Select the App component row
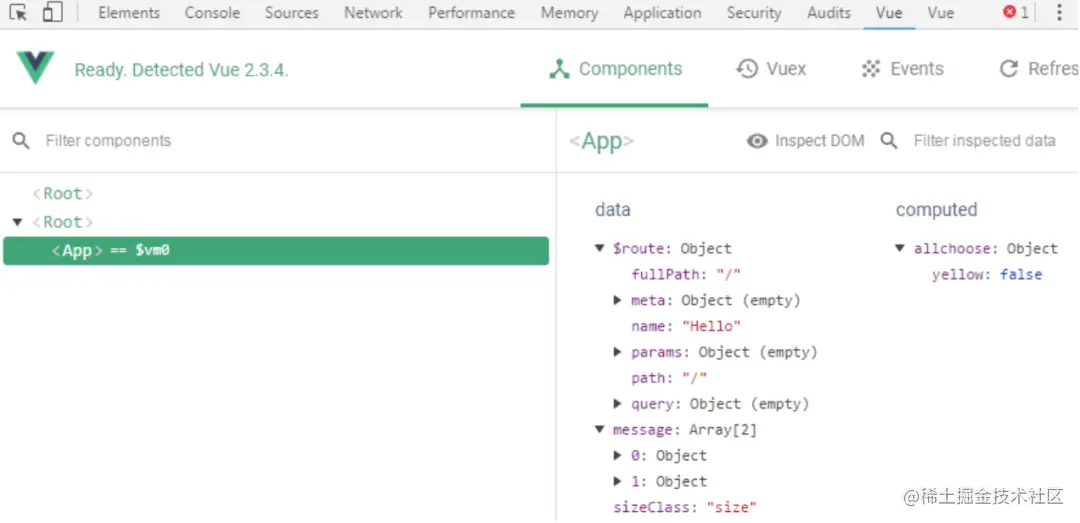Image resolution: width=1080 pixels, height=523 pixels. [x=276, y=251]
